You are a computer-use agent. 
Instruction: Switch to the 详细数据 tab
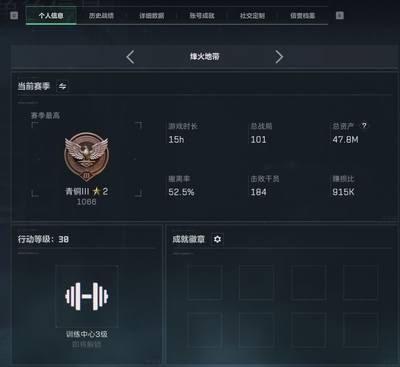[152, 16]
